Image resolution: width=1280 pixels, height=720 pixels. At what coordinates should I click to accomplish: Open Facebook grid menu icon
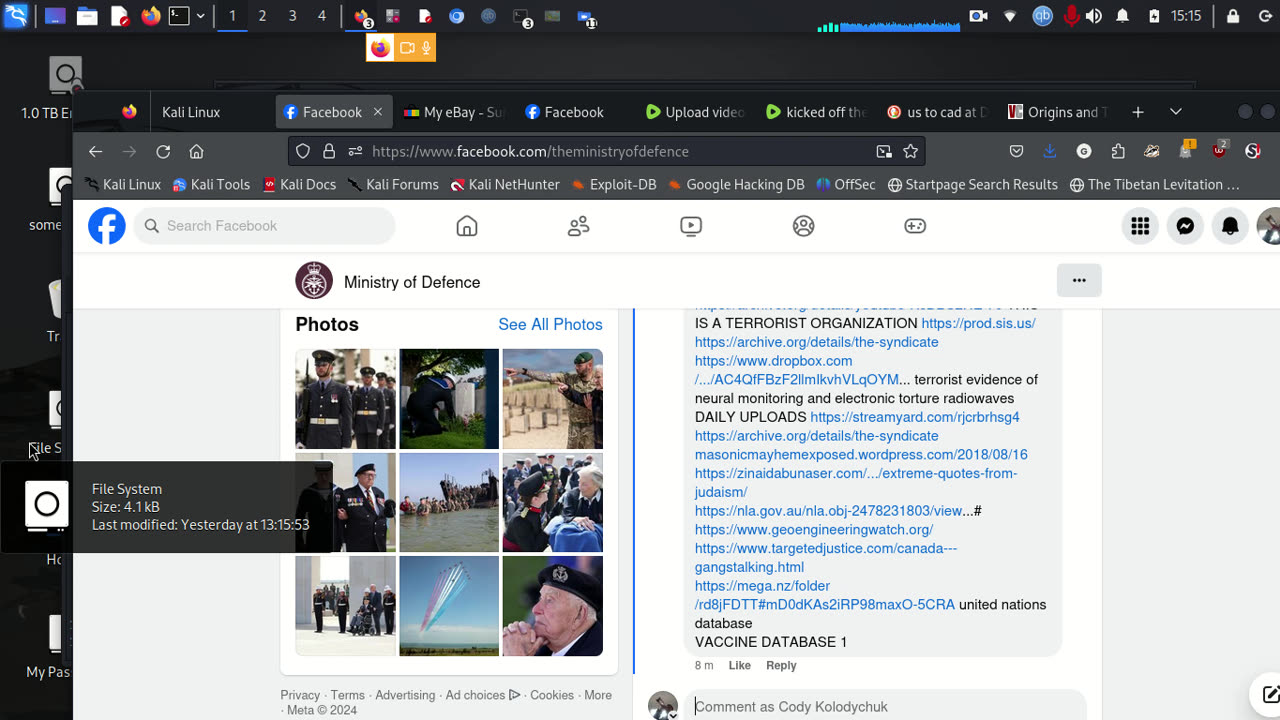click(x=1140, y=226)
